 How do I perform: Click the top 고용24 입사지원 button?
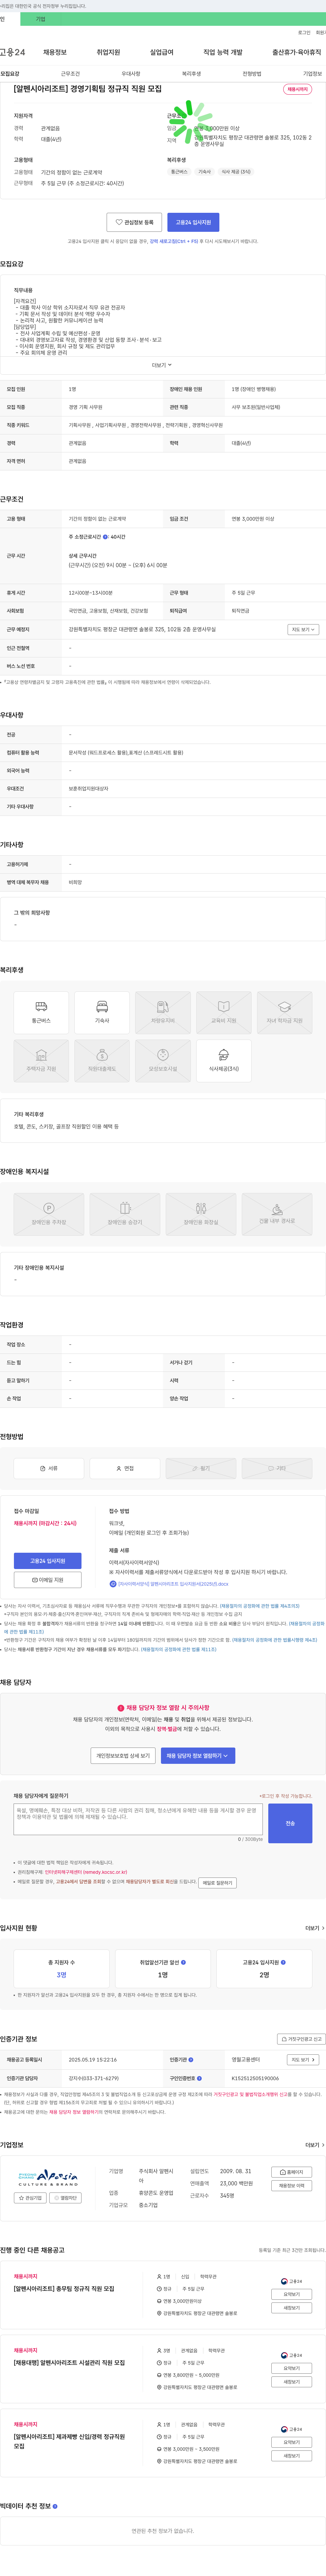pos(193,222)
